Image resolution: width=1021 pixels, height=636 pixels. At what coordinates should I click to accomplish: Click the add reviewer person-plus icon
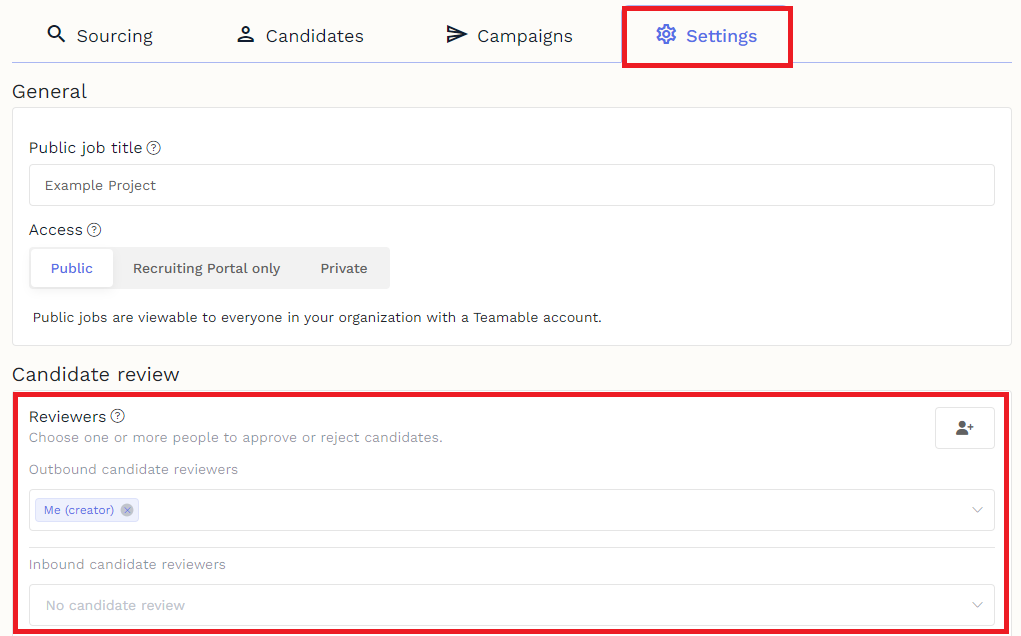pos(963,427)
